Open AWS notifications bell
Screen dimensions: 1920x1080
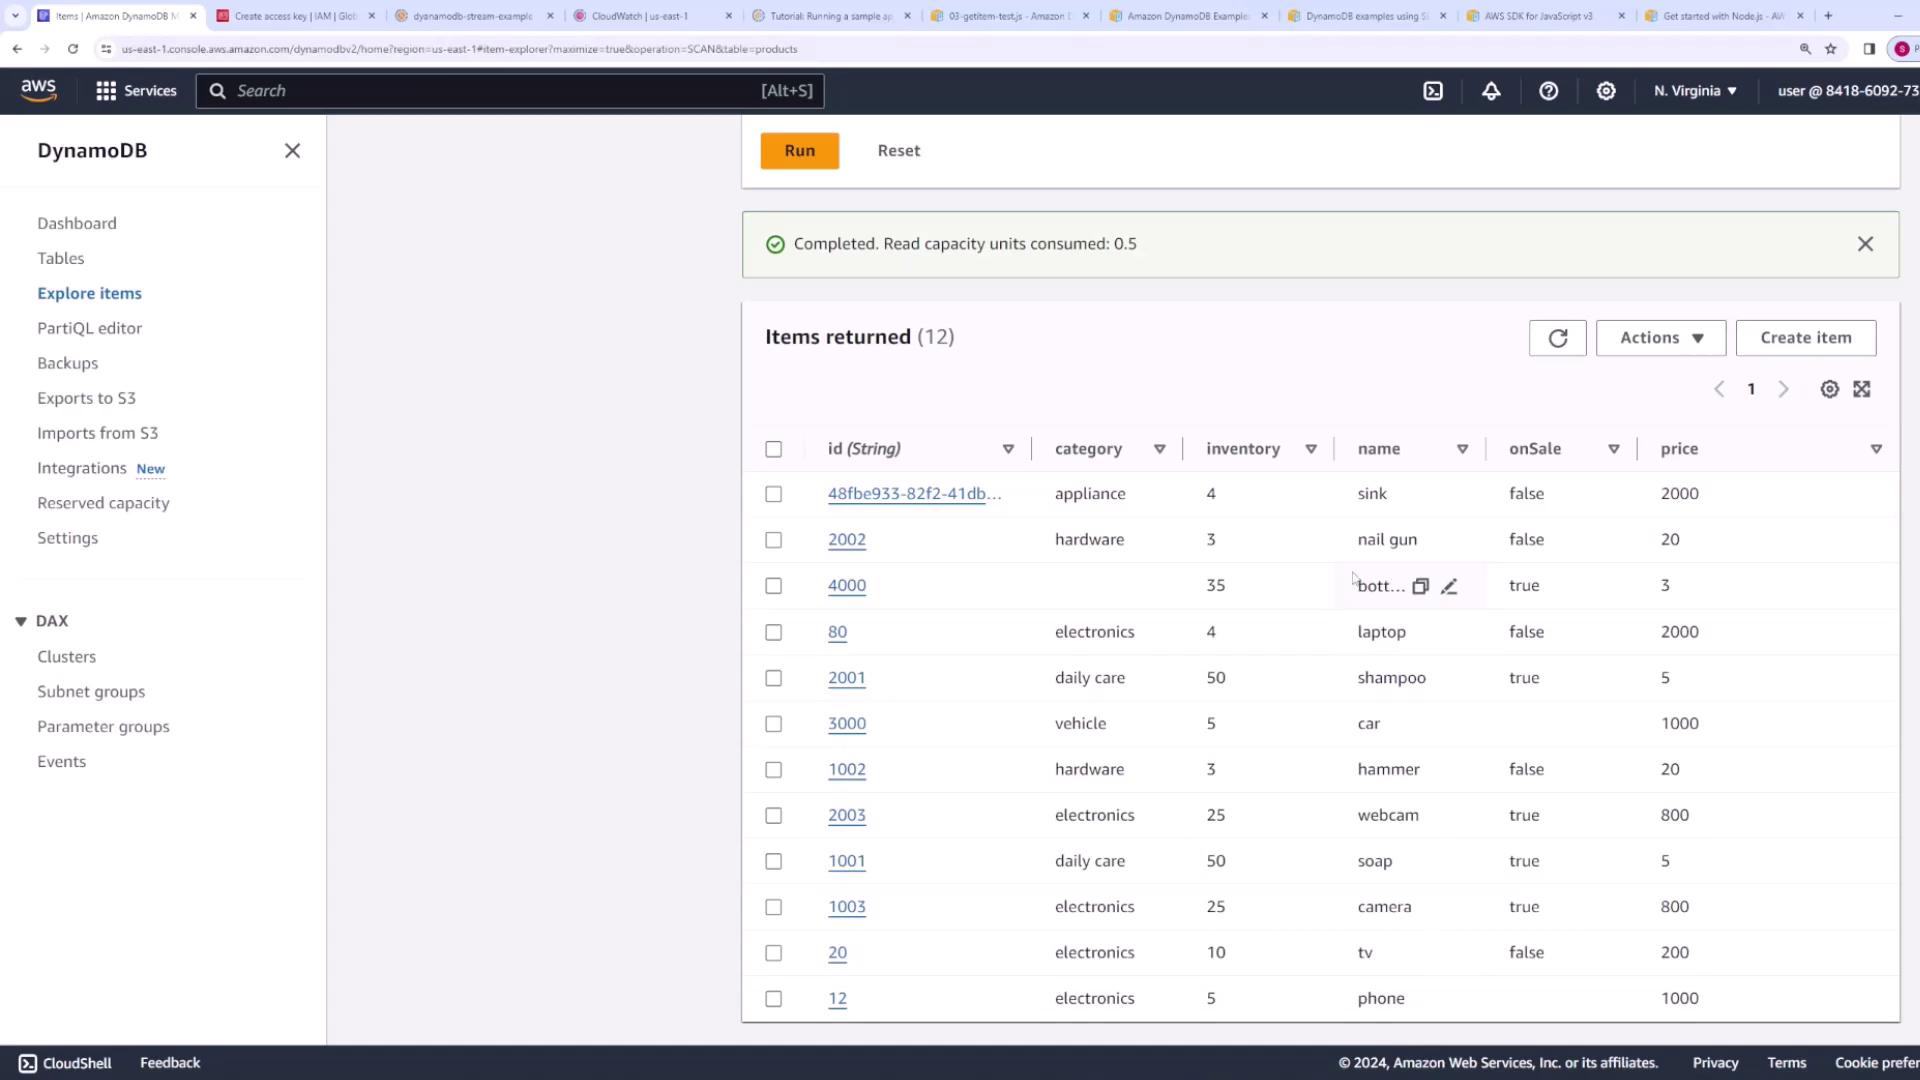pyautogui.click(x=1491, y=91)
